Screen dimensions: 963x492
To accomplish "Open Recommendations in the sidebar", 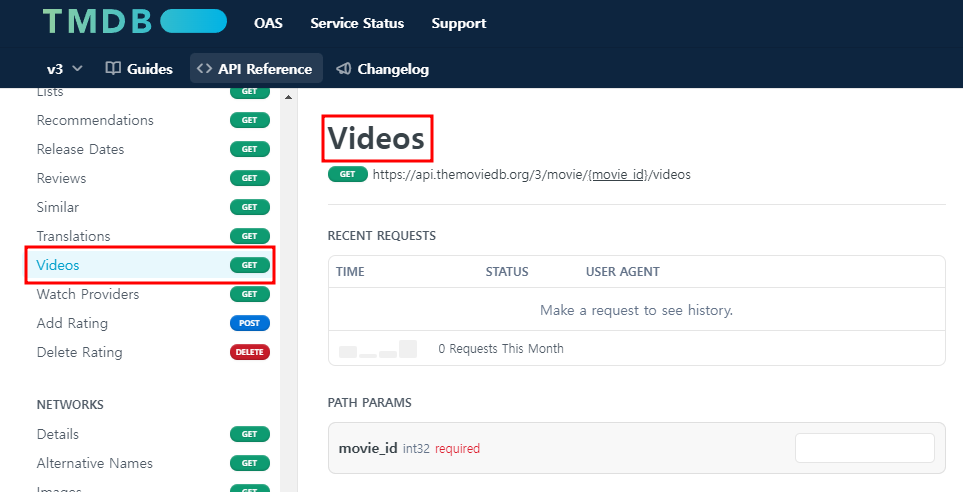I will click(x=153, y=120).
